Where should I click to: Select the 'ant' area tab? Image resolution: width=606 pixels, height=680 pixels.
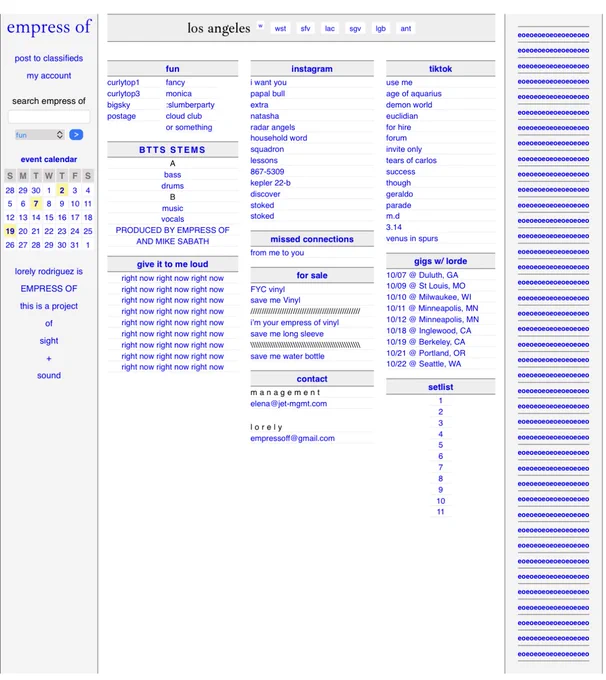pos(406,29)
